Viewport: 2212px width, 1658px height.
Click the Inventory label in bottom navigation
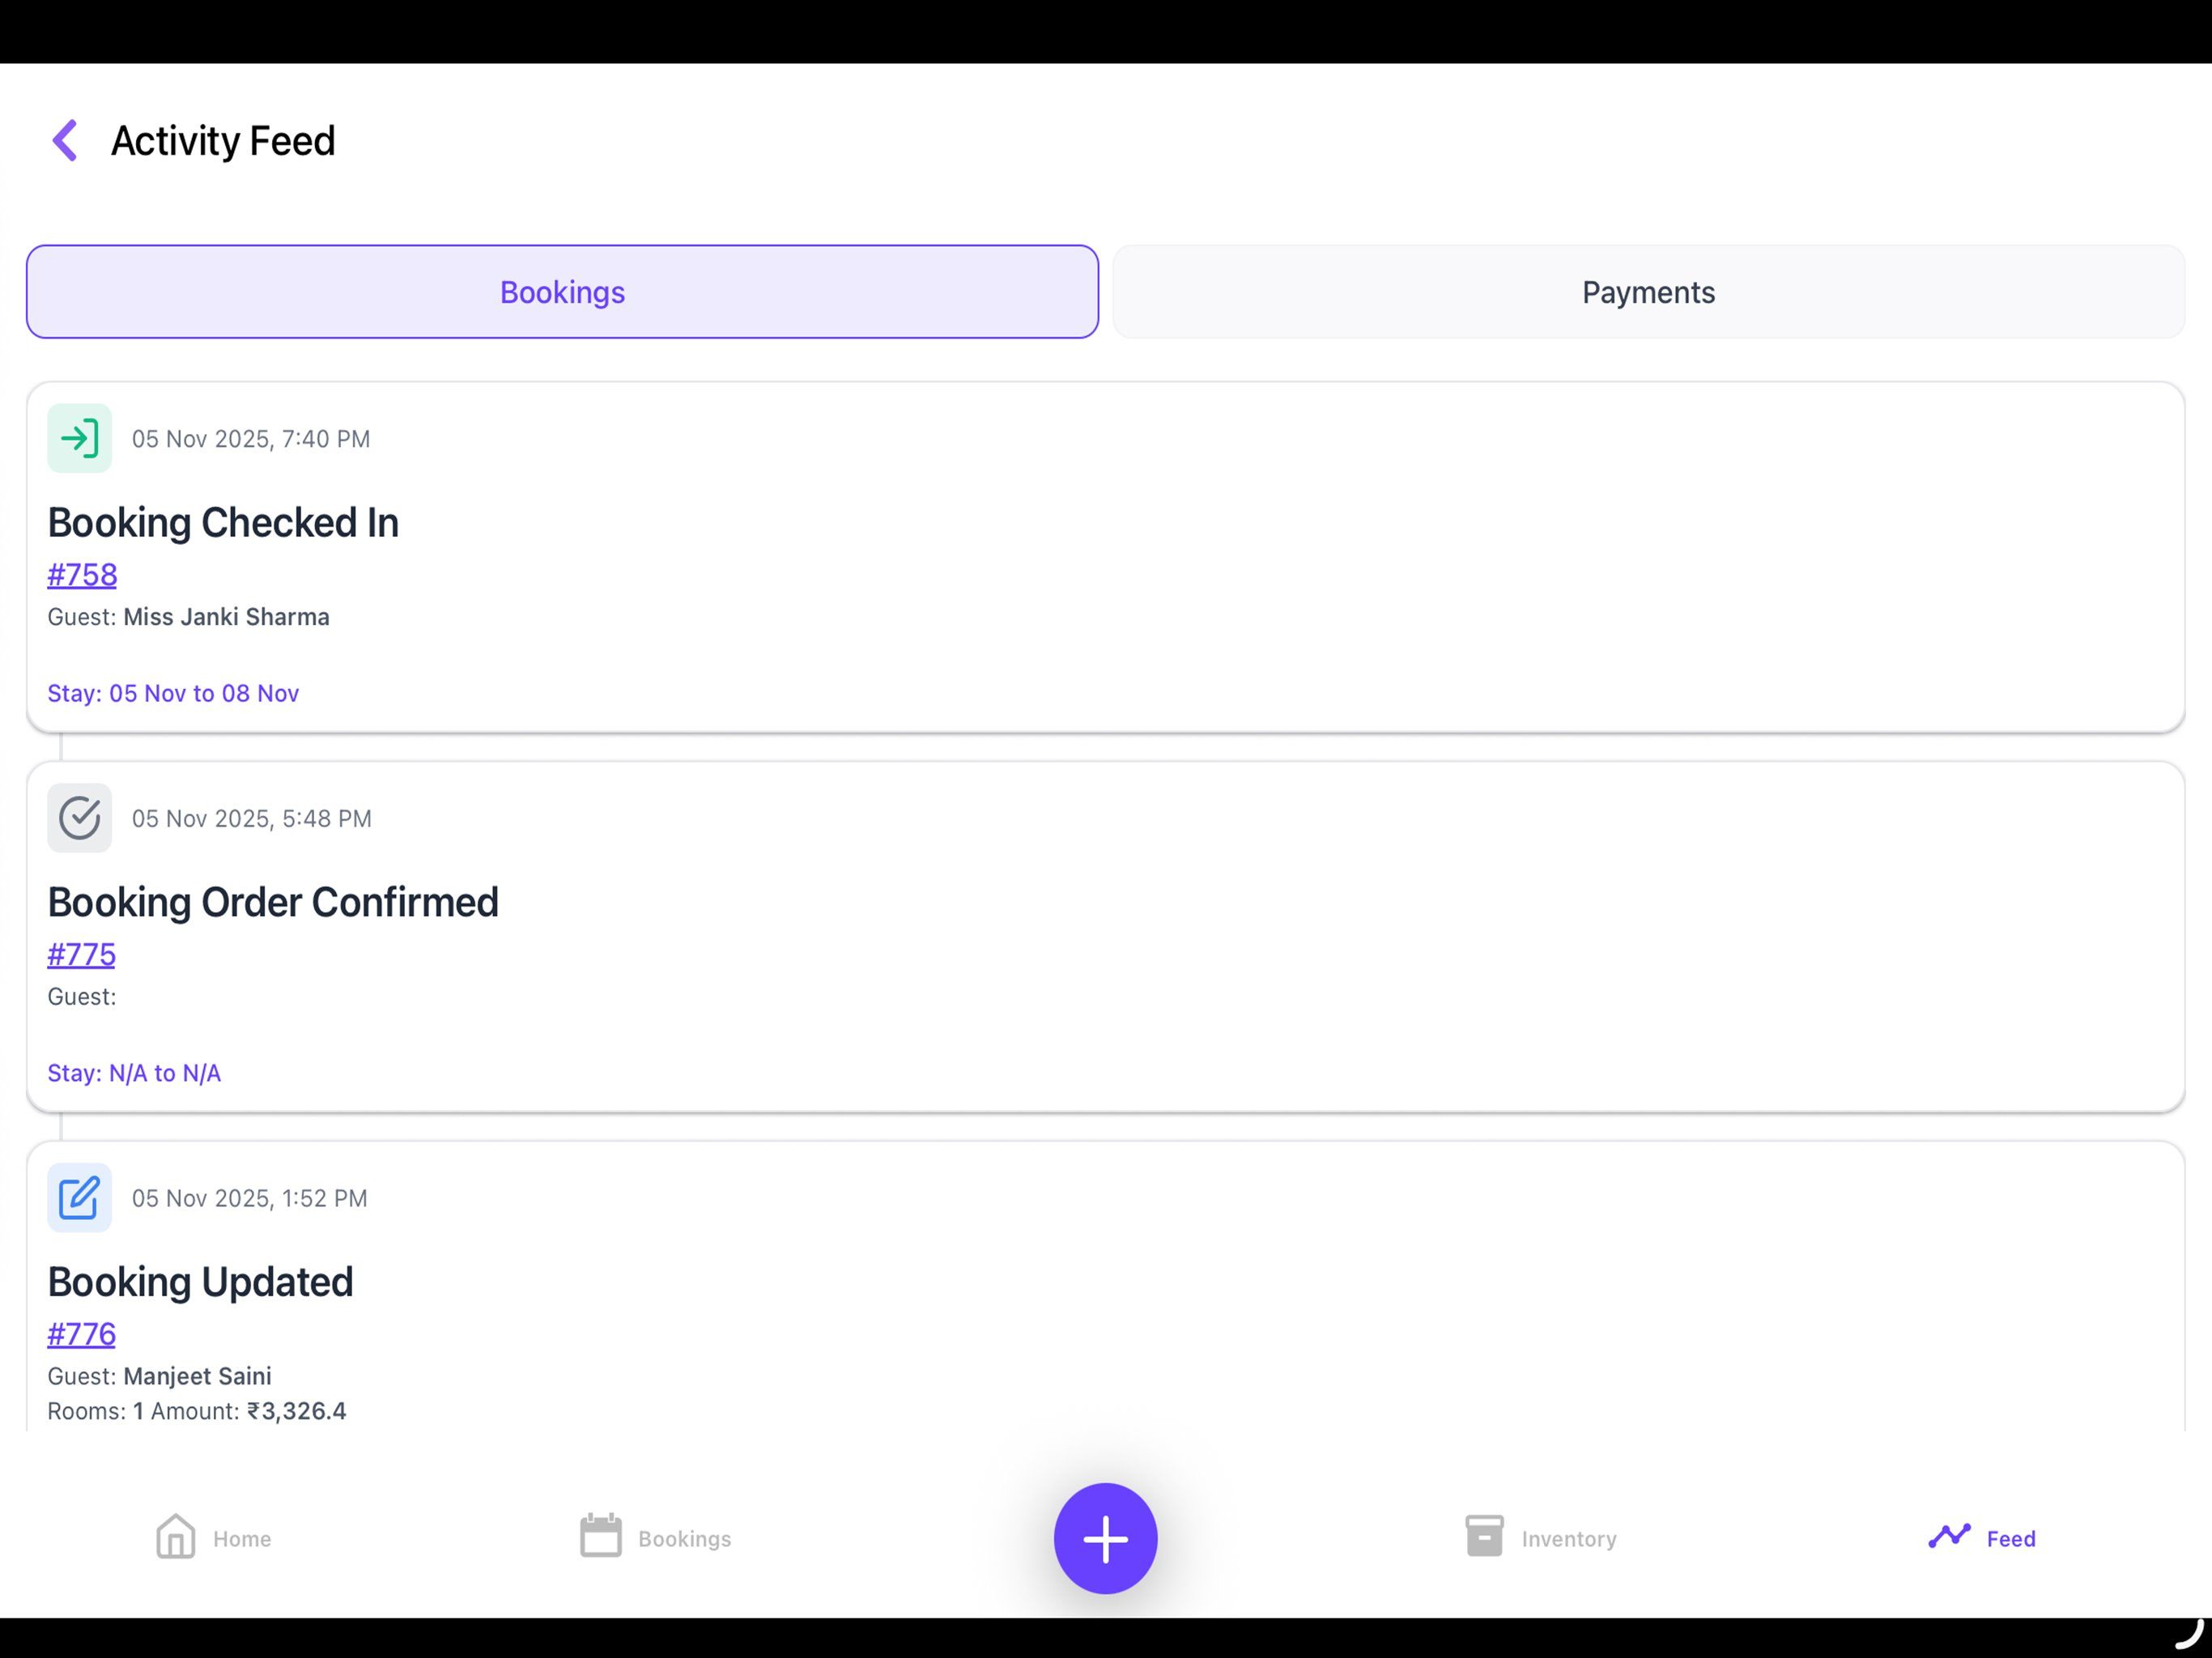(1569, 1539)
